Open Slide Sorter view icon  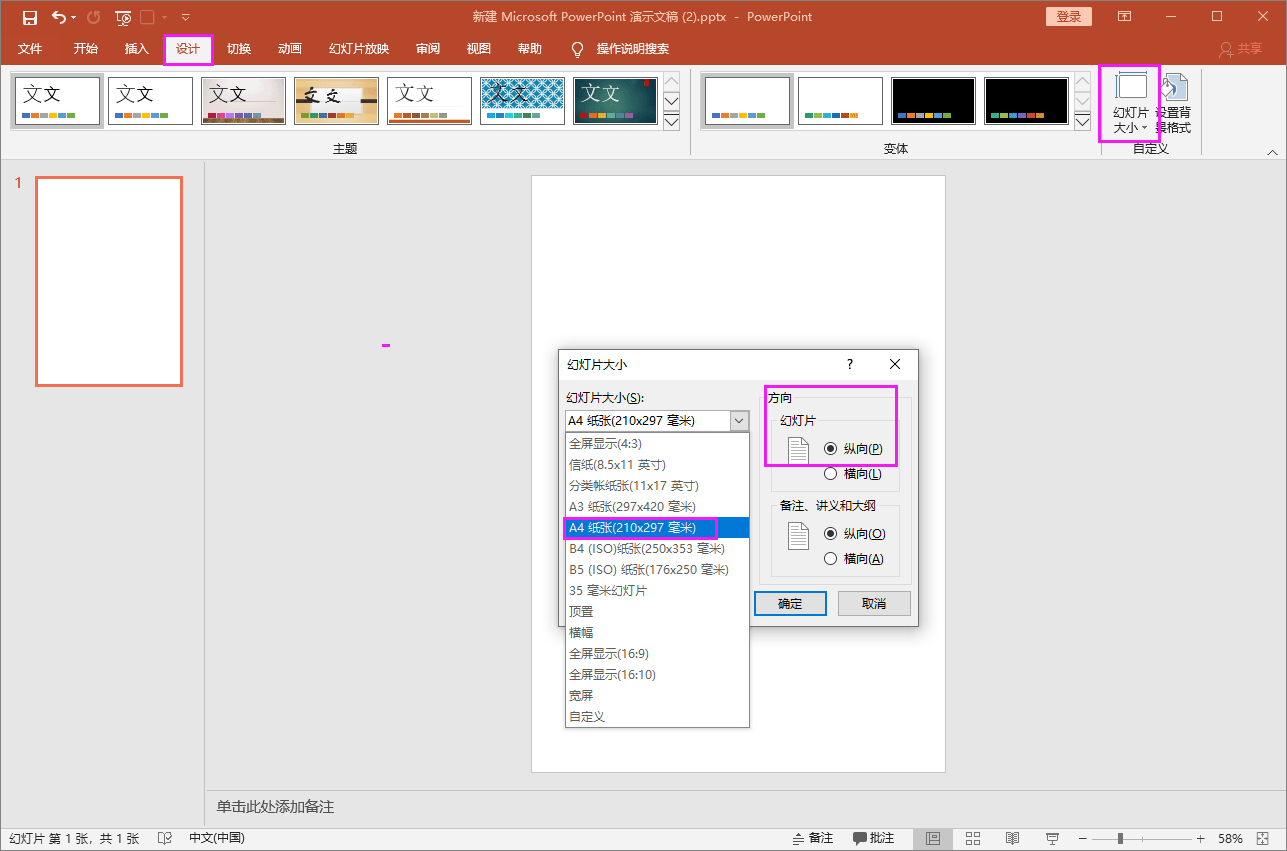click(973, 838)
